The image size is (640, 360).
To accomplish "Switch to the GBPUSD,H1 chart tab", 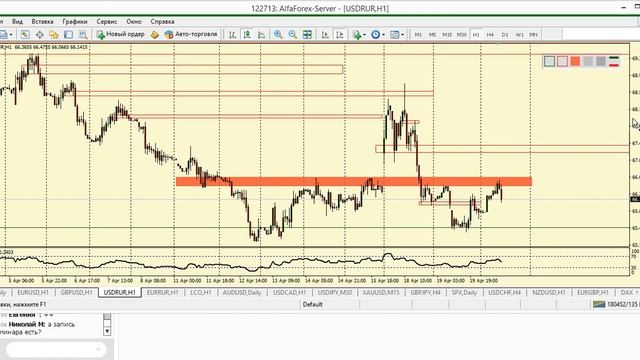I will (76, 293).
